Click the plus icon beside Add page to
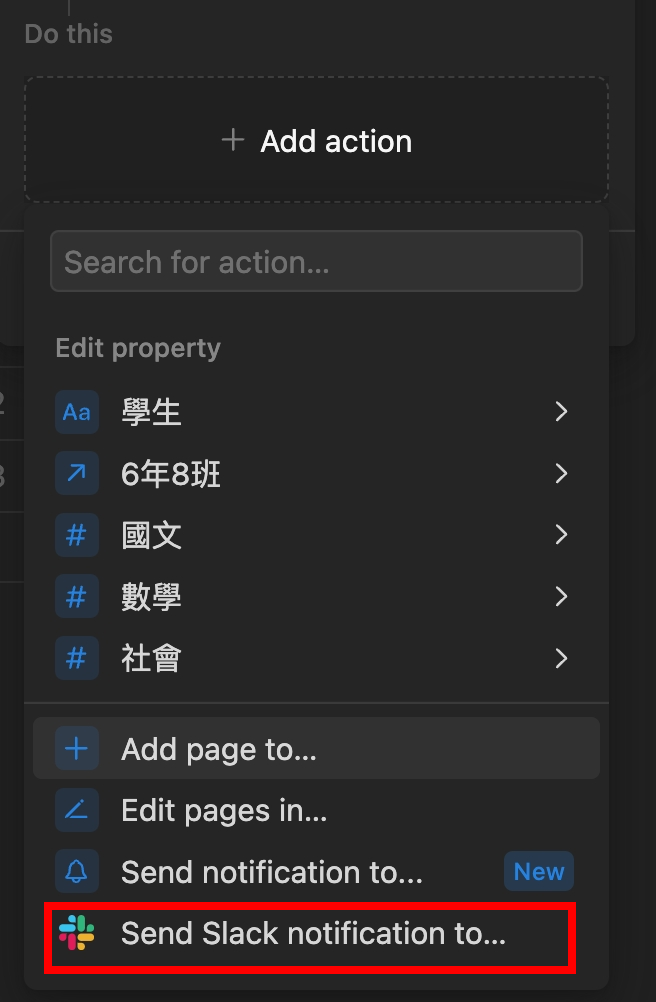656x1002 pixels. 77,748
